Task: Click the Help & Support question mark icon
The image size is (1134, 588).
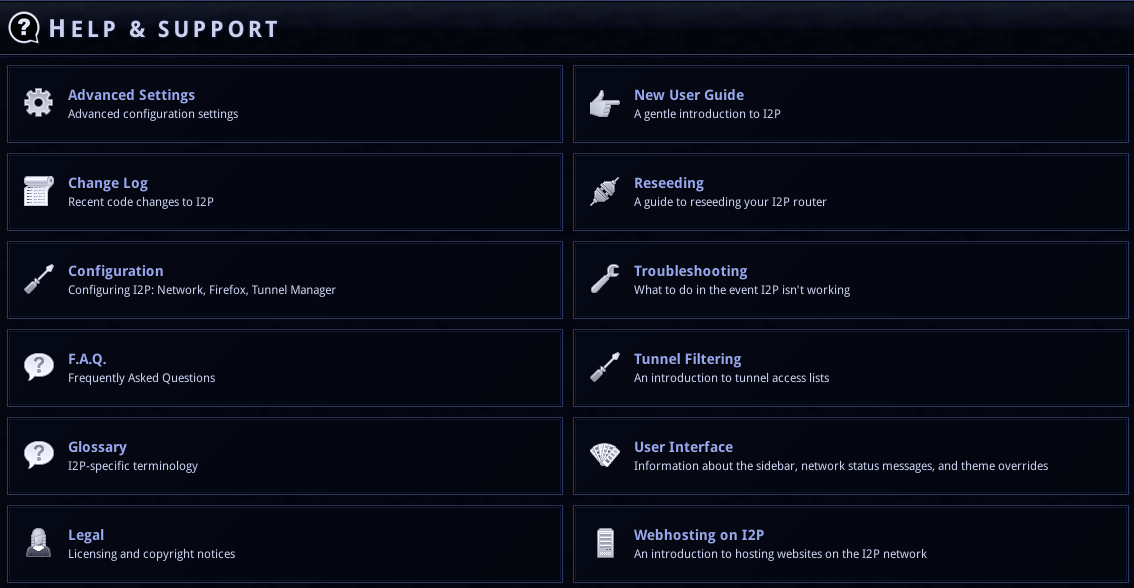Action: coord(24,28)
